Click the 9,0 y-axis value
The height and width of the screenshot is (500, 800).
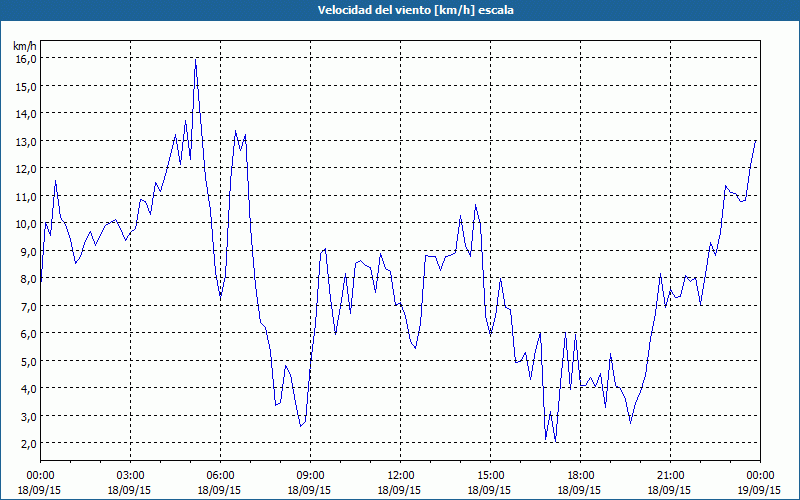point(28,252)
